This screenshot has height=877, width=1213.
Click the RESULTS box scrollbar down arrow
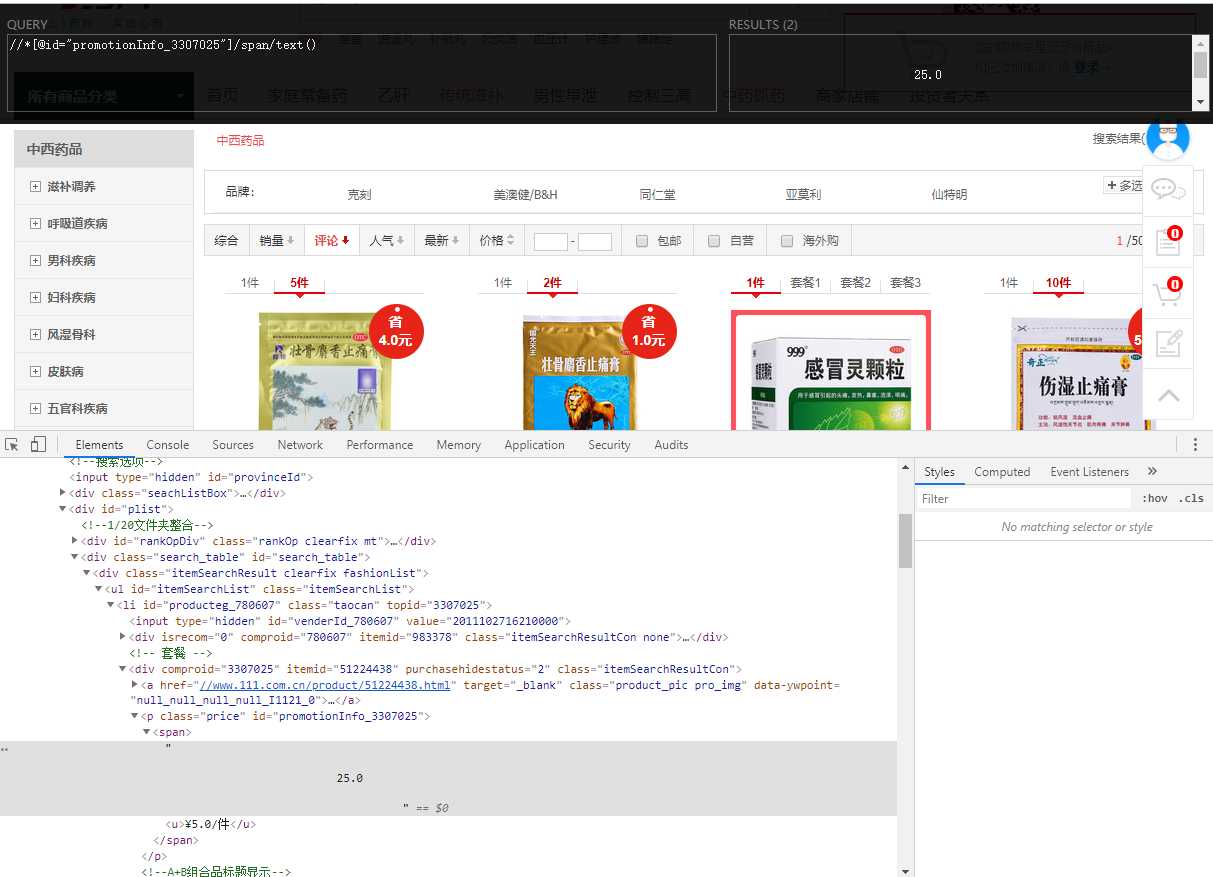pos(1200,102)
